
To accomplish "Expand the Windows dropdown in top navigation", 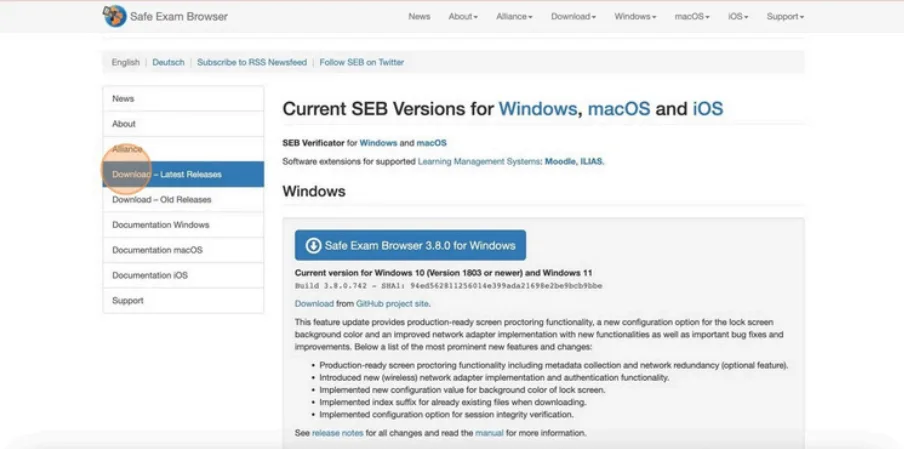I will [635, 17].
